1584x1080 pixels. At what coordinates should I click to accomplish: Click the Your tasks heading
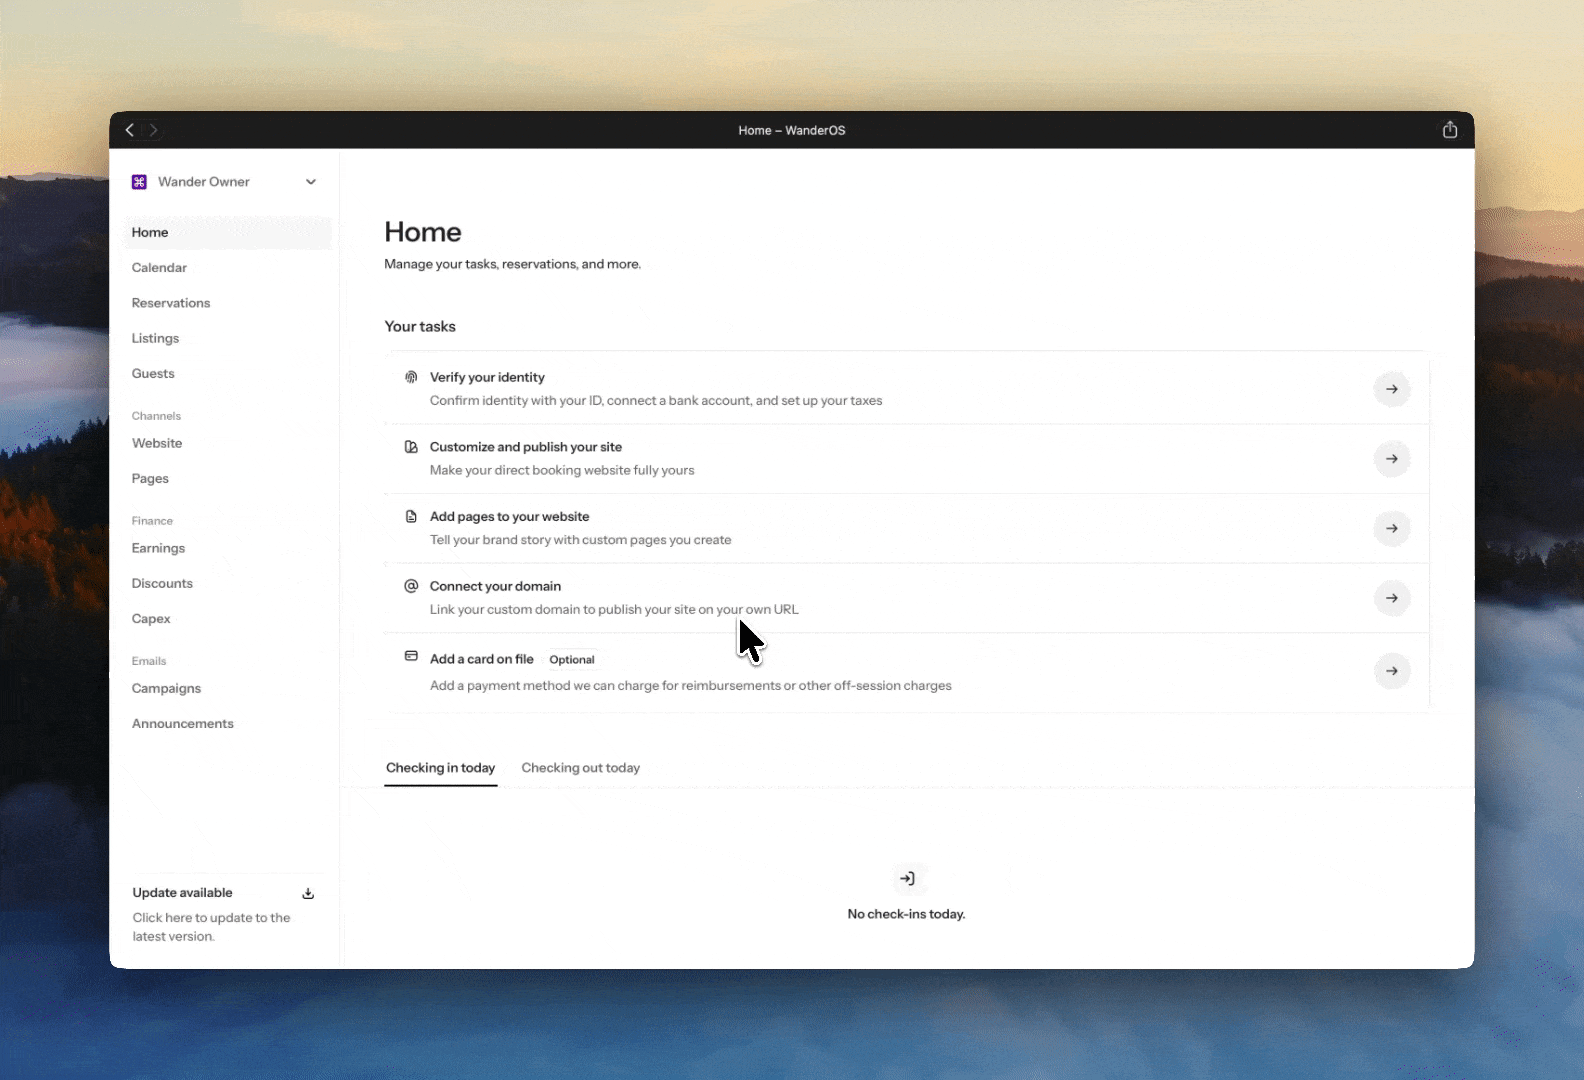[420, 327]
